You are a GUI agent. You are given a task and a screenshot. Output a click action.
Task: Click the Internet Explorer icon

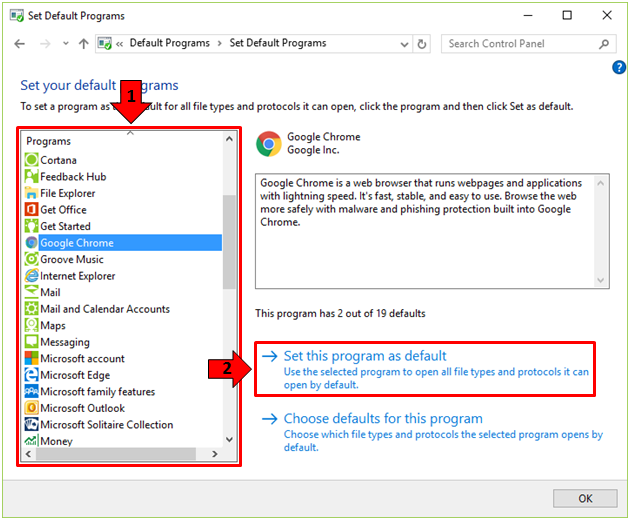[32, 276]
